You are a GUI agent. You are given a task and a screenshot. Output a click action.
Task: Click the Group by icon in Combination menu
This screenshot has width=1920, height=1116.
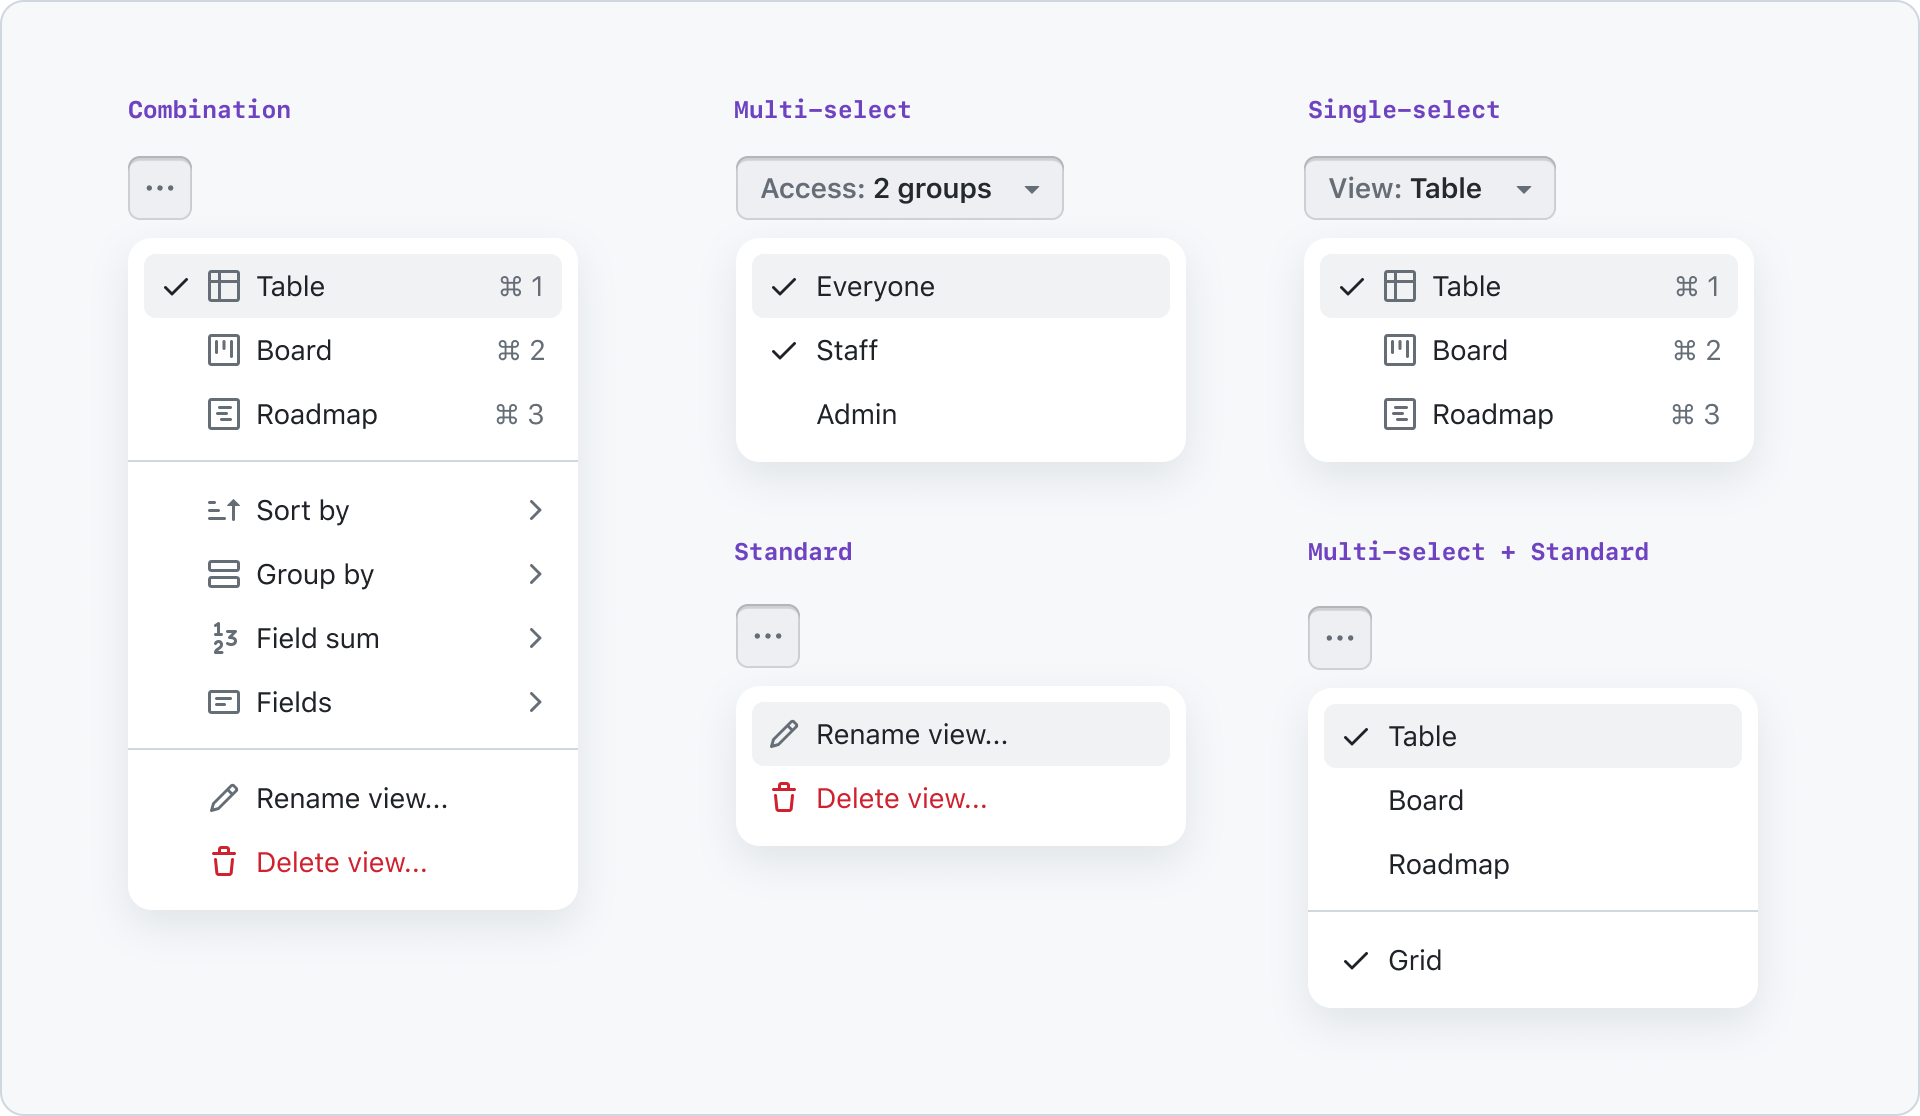tap(222, 574)
